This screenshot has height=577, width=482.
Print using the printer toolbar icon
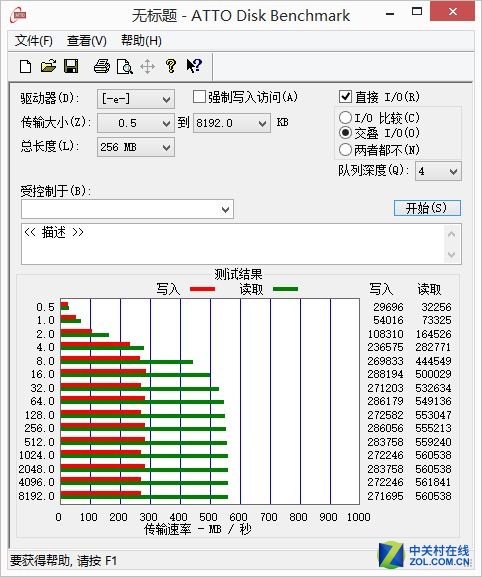[x=102, y=67]
